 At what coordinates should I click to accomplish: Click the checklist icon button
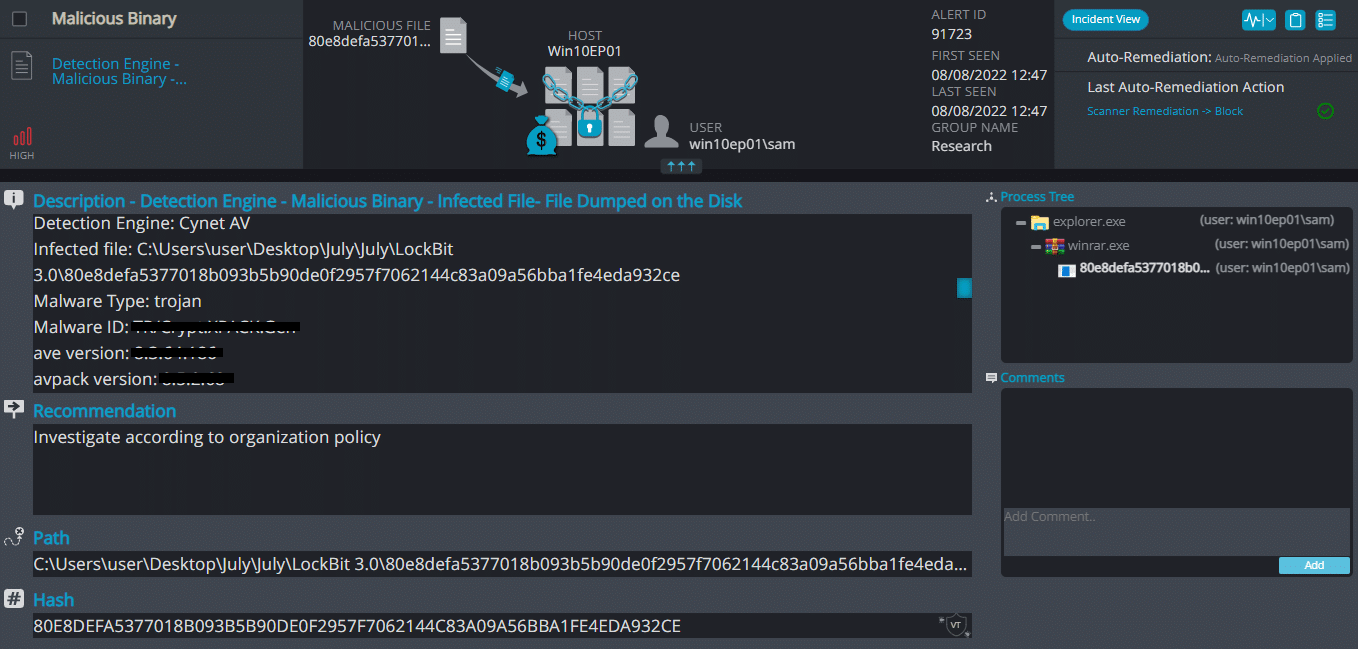1326,20
